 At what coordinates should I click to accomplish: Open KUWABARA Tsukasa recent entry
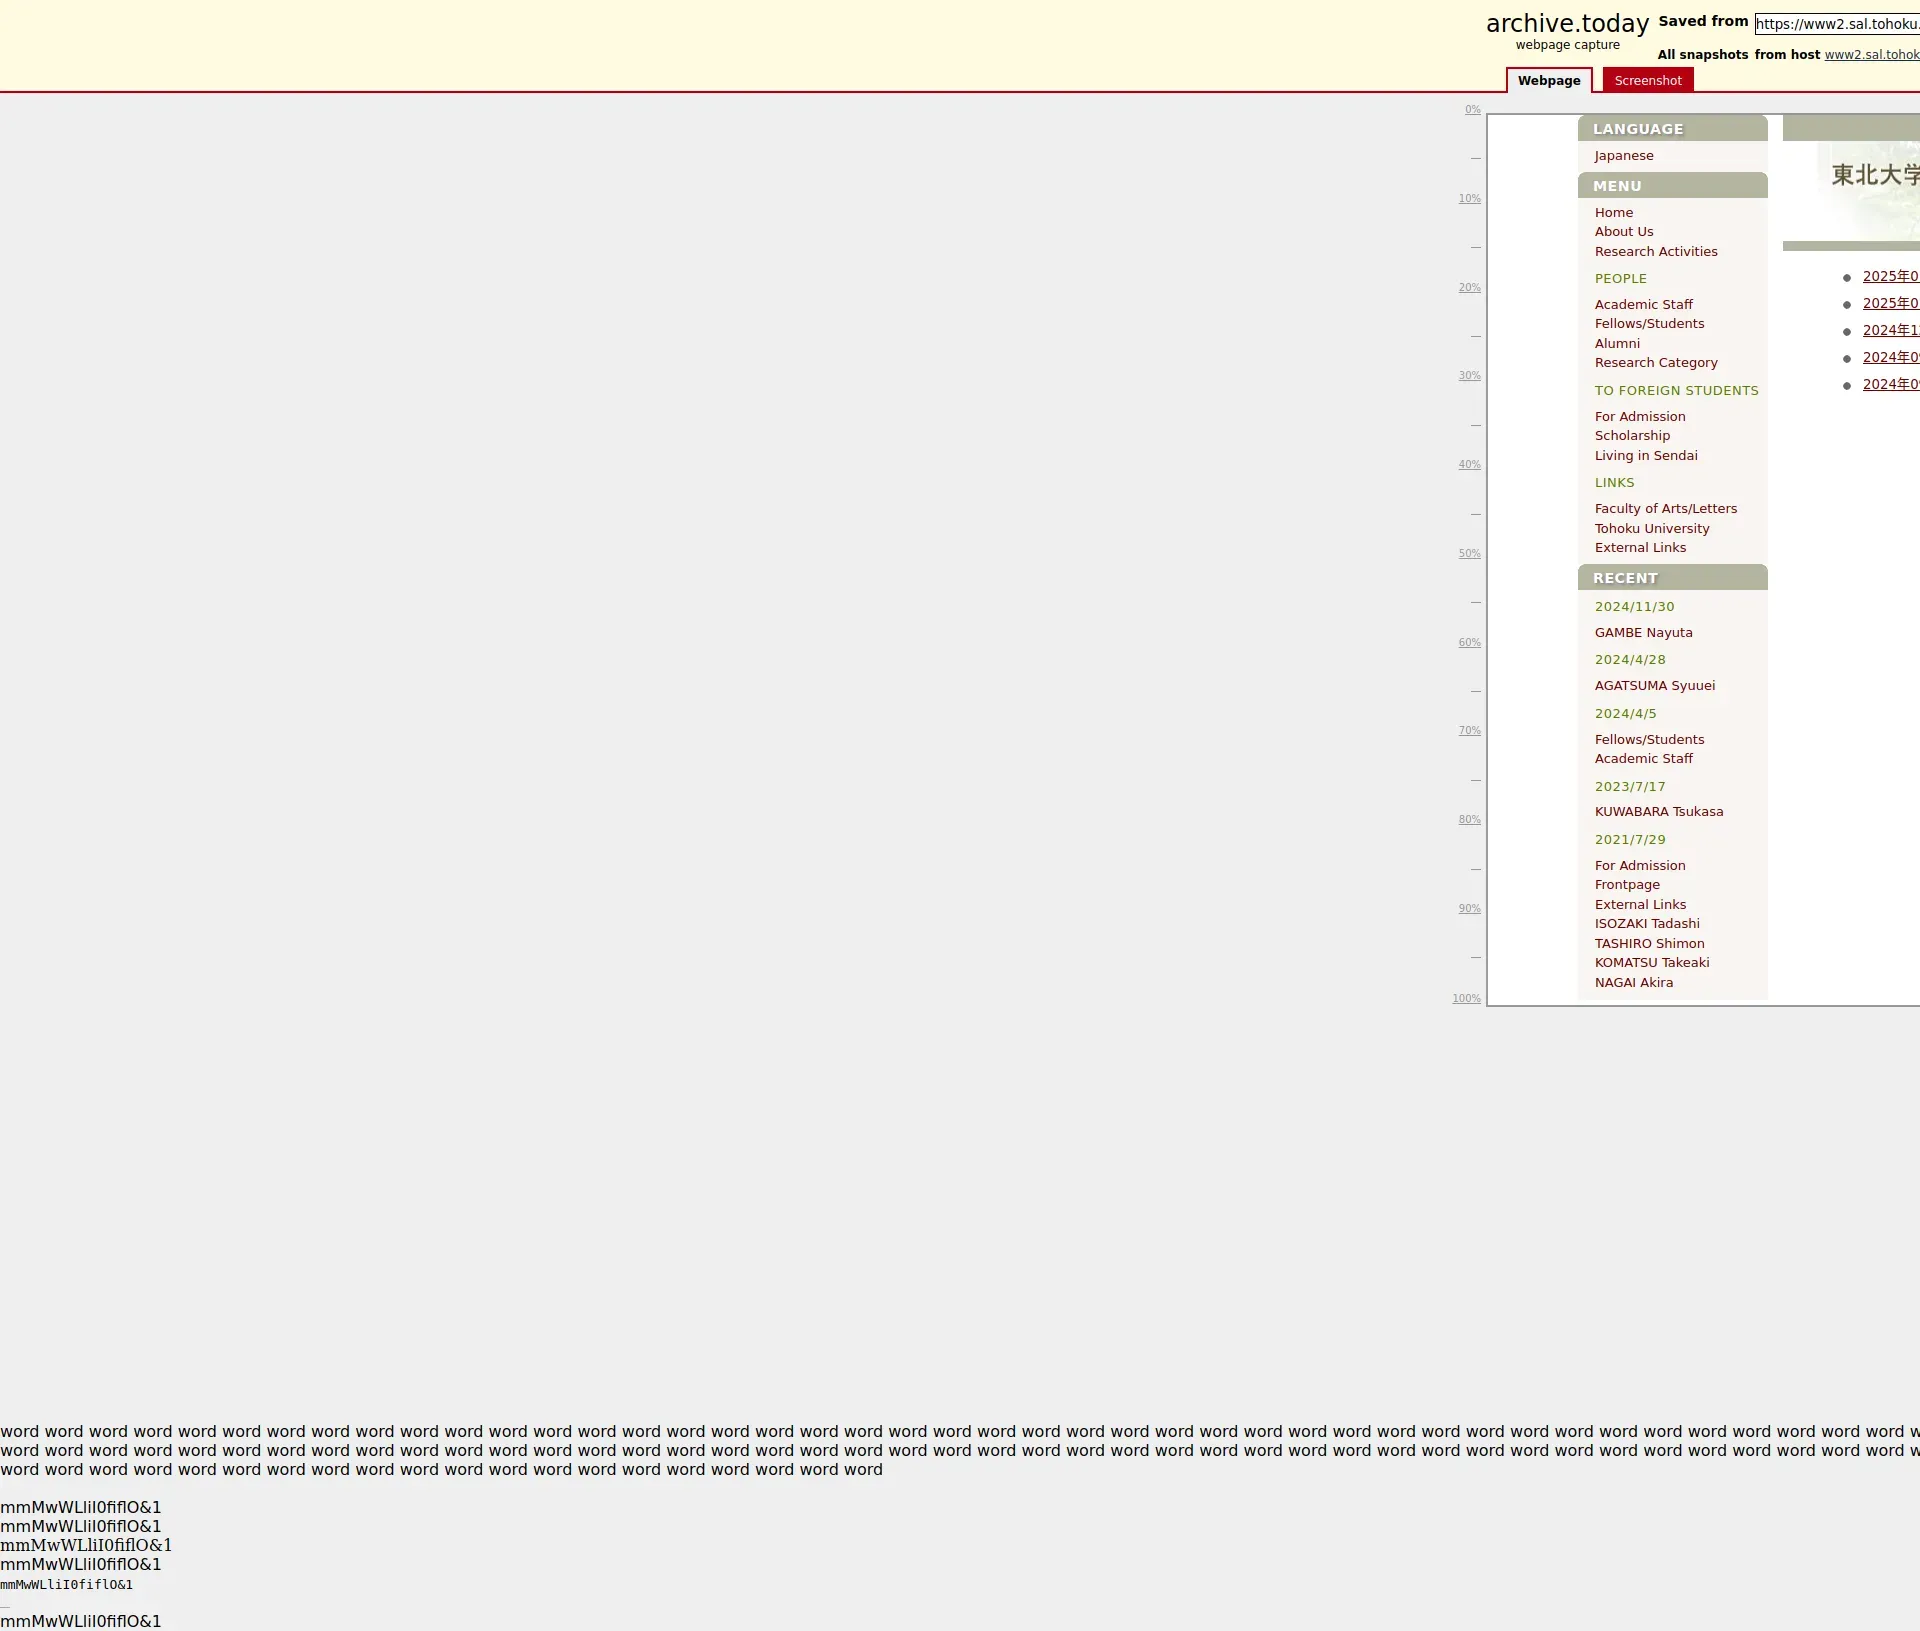click(1658, 812)
